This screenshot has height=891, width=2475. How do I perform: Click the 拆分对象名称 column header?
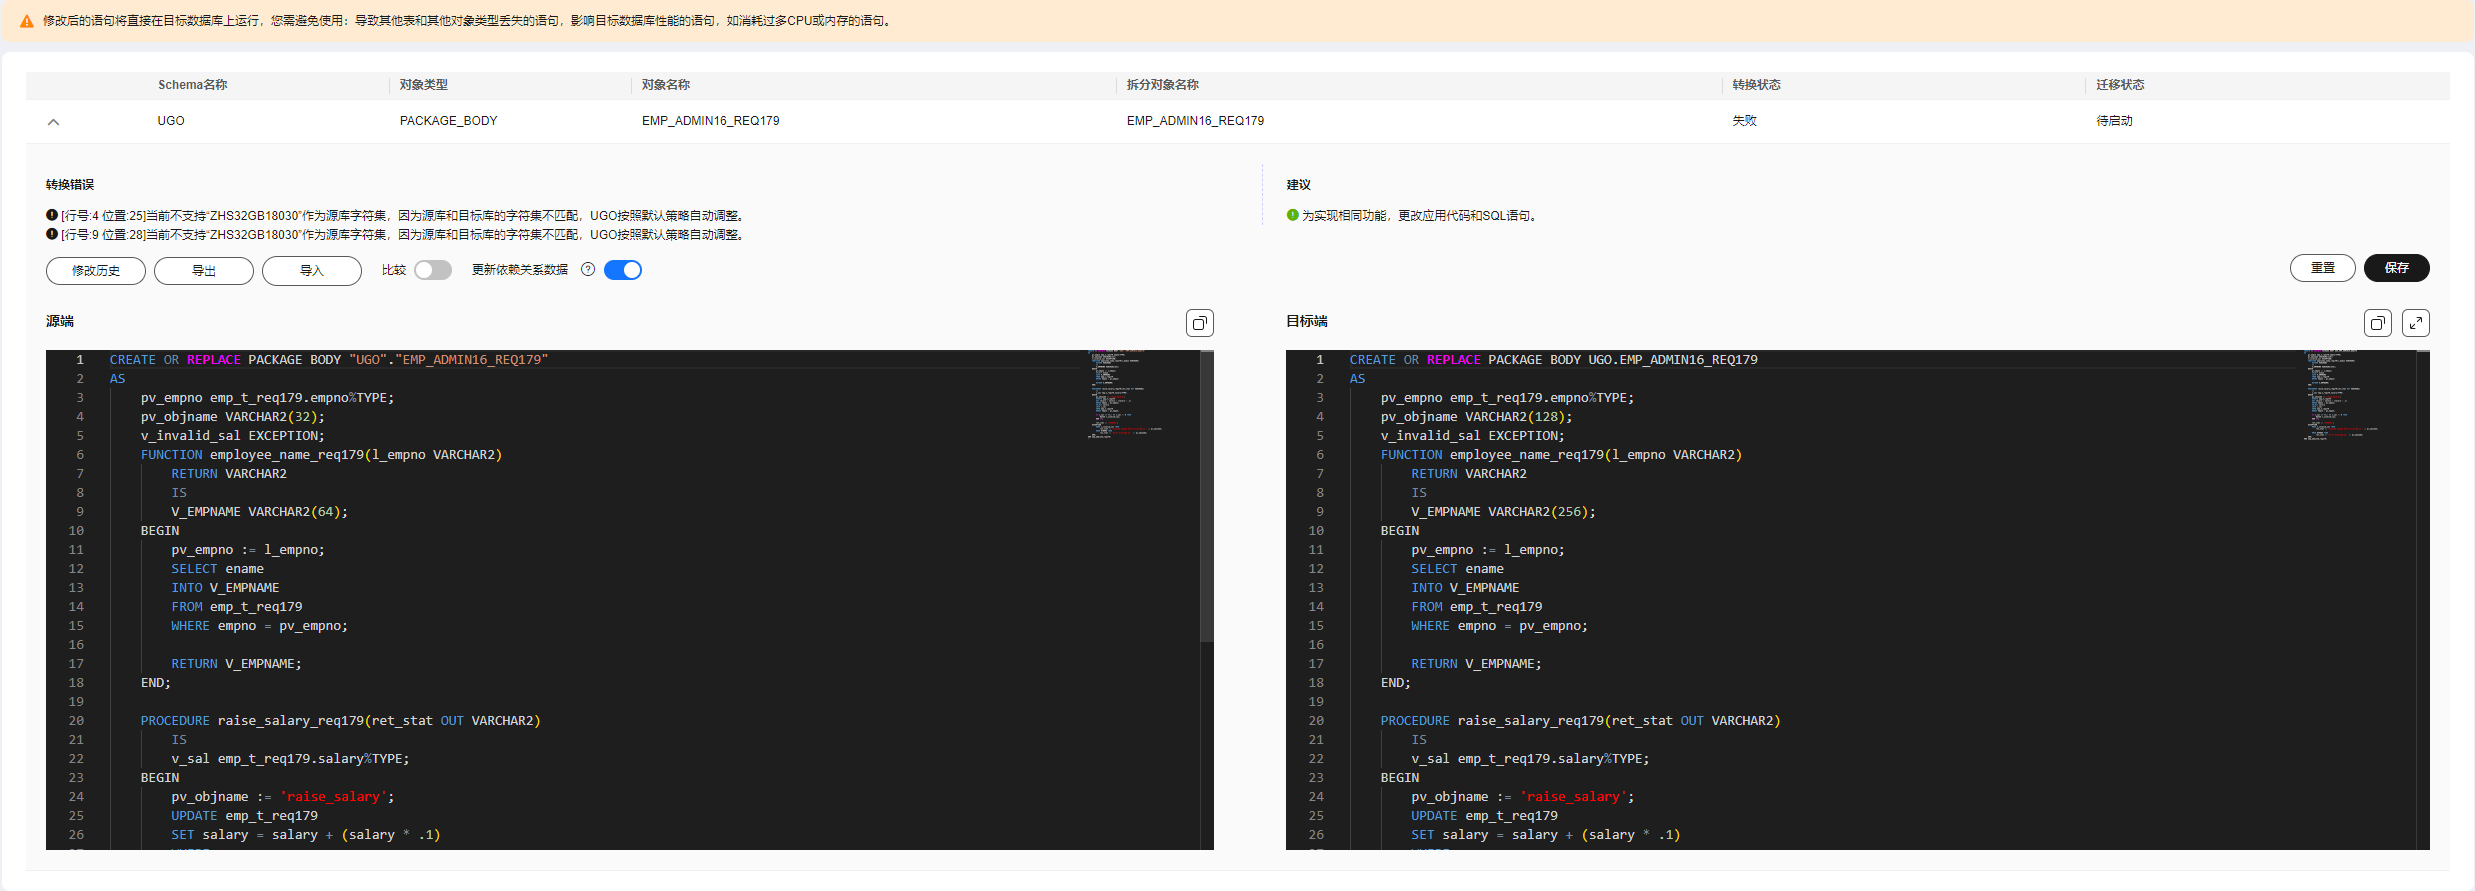1163,85
